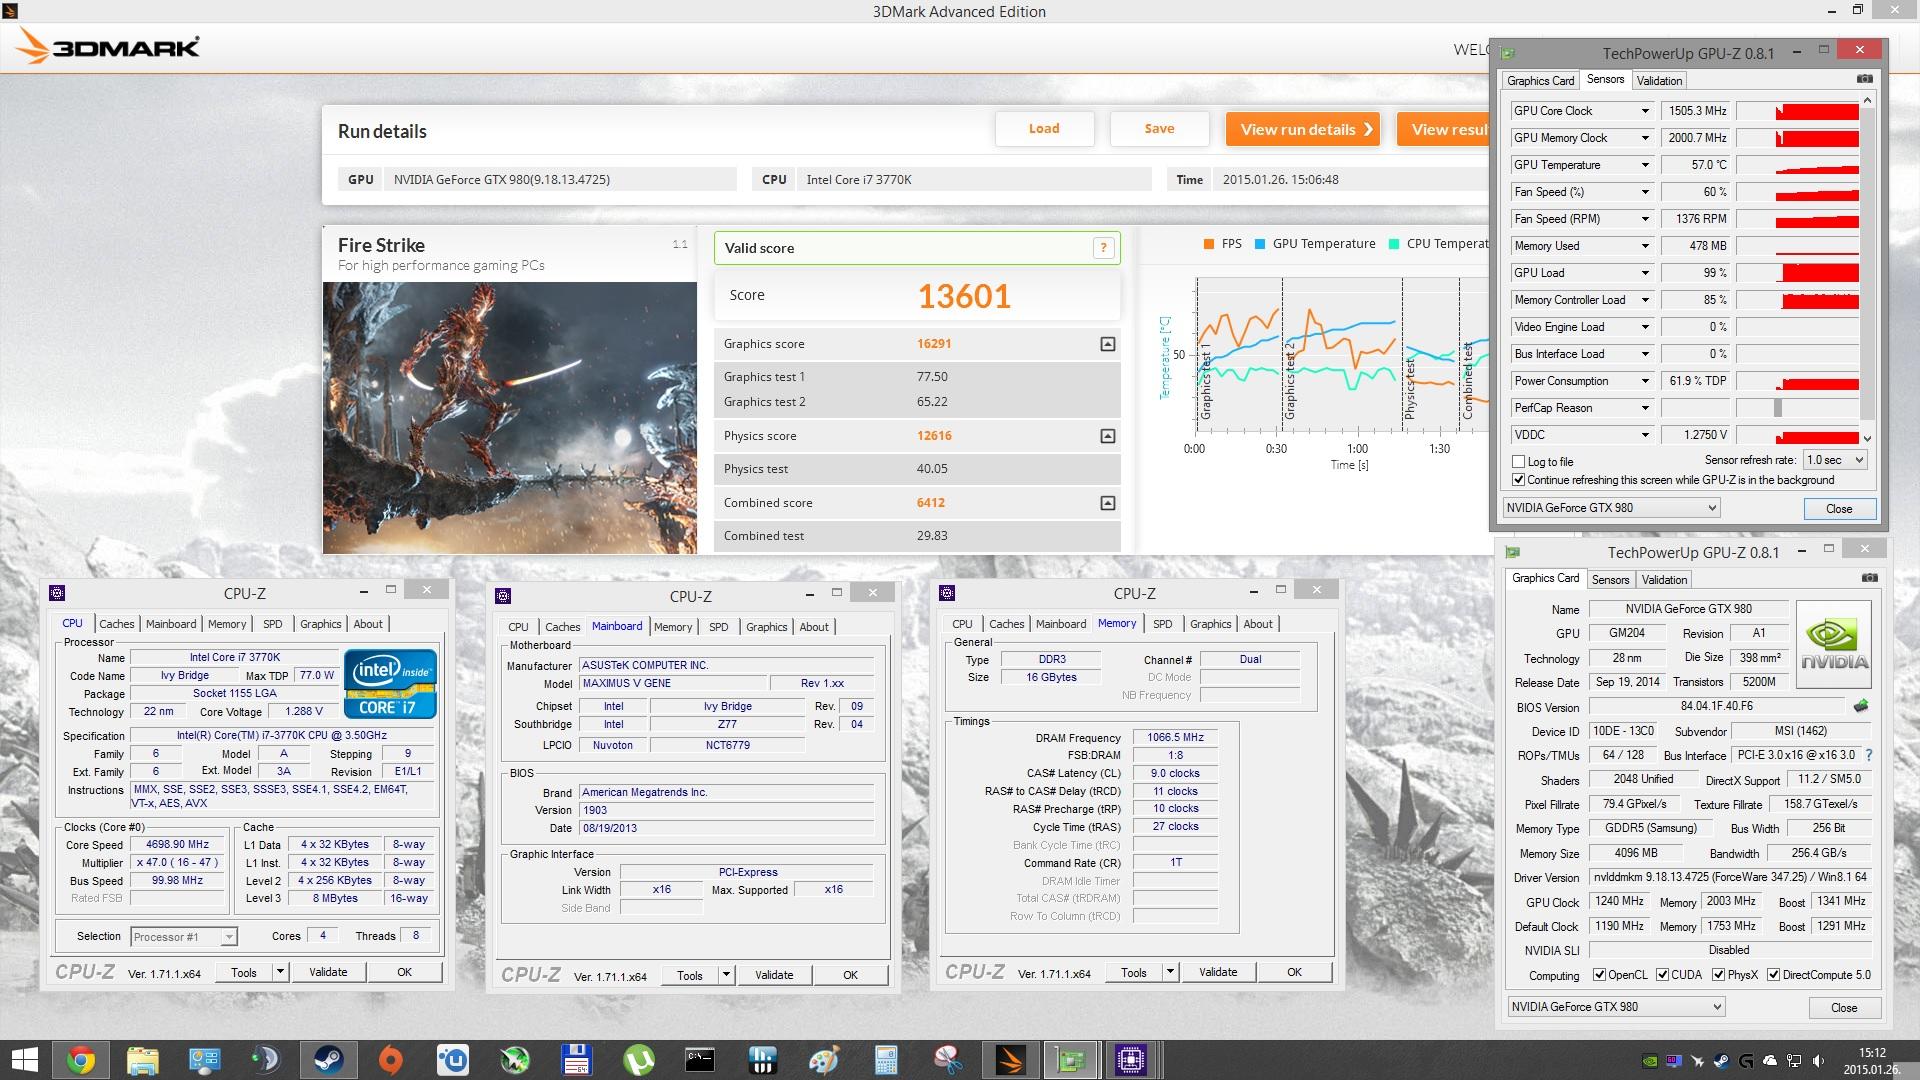Open floppy disk save app in taskbar
This screenshot has width=1920, height=1080.
click(577, 1060)
